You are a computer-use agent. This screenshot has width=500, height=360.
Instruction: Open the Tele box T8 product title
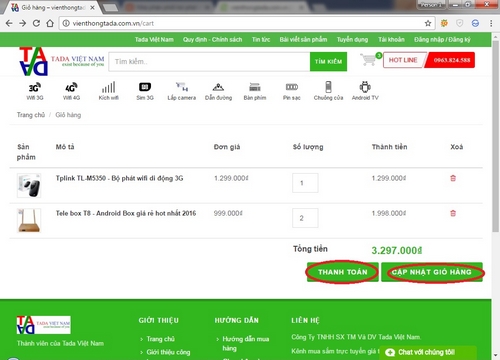pyautogui.click(x=126, y=213)
